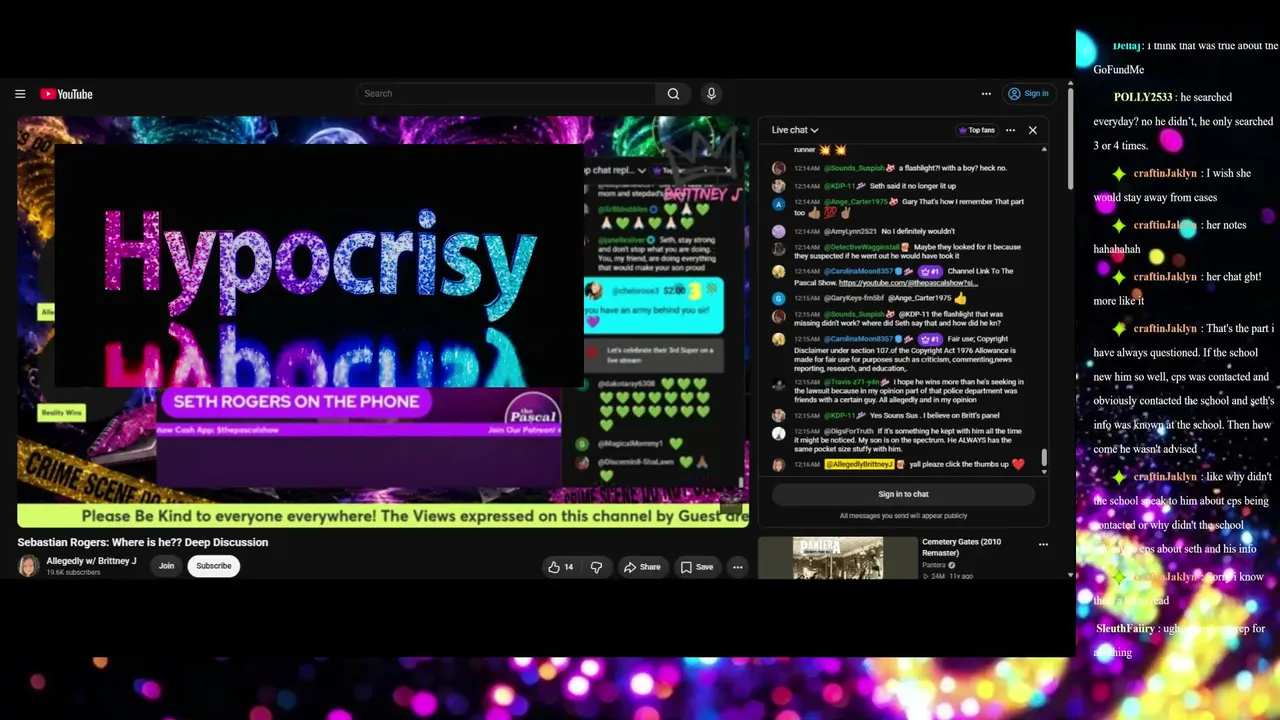Subscribe to Allegedly w/ Brittney J
Viewport: 1280px width, 720px height.
click(214, 566)
